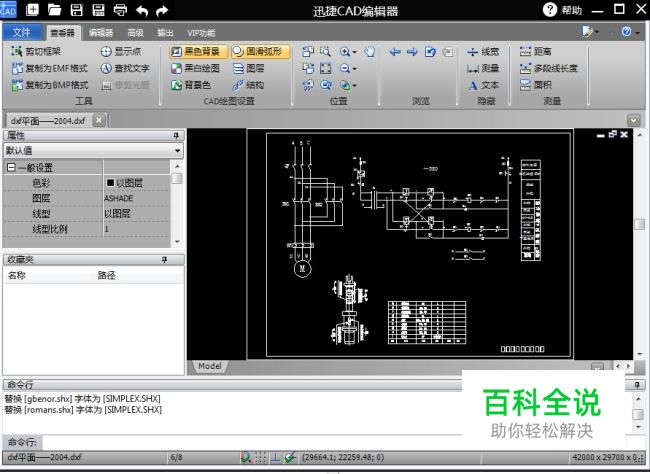Open the 背景色 (background color) picker
Screen dimensions: 650x474
[x=190, y=85]
